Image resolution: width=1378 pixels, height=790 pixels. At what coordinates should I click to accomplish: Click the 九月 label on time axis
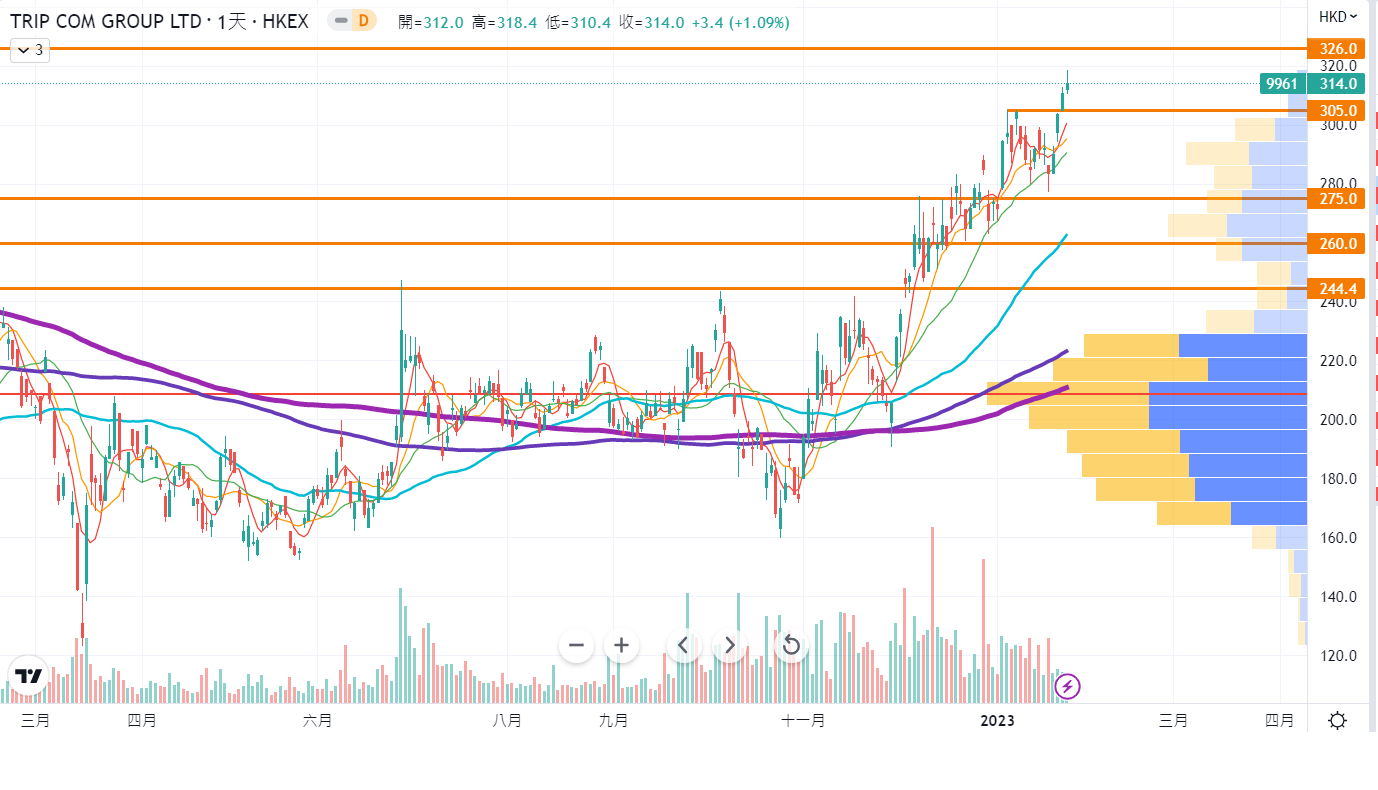coord(613,720)
